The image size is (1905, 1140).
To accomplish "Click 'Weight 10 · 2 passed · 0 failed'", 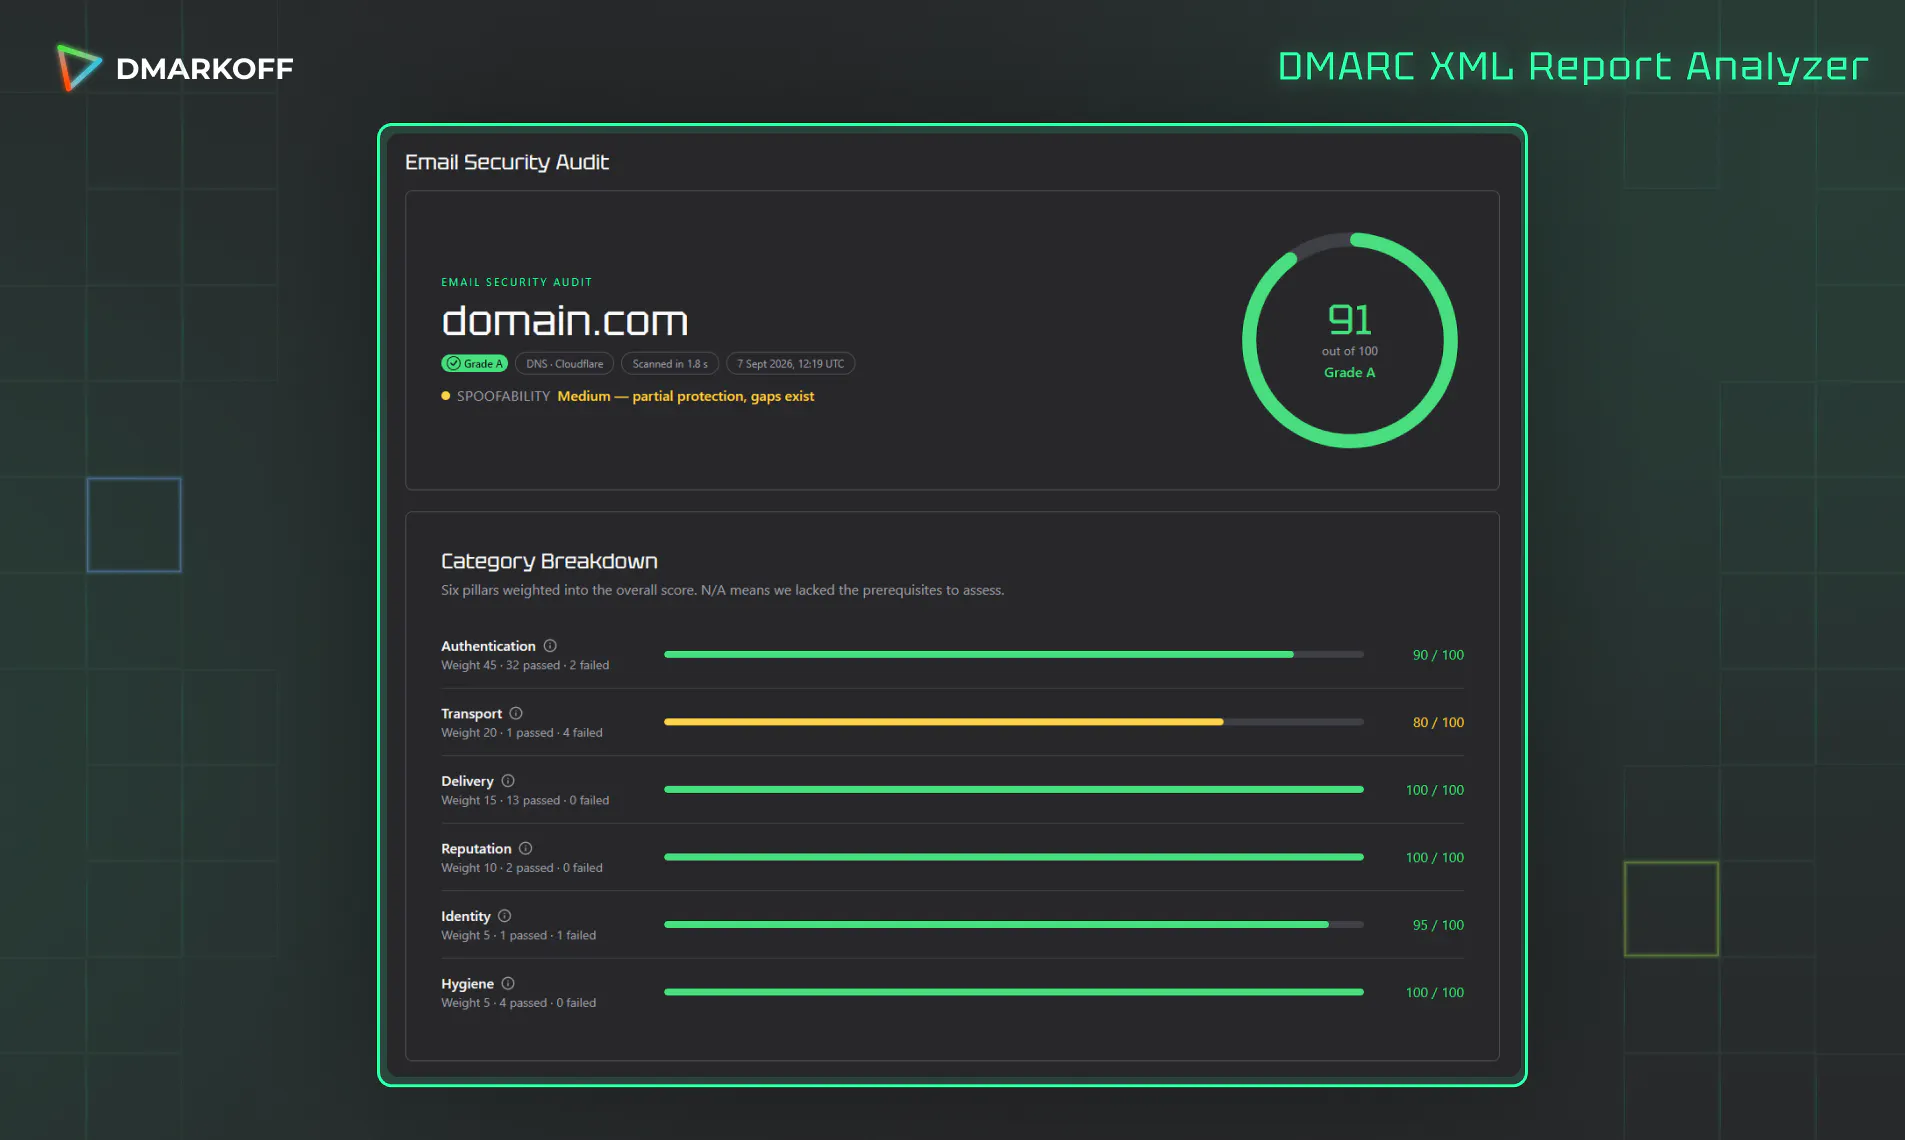I will [x=522, y=868].
